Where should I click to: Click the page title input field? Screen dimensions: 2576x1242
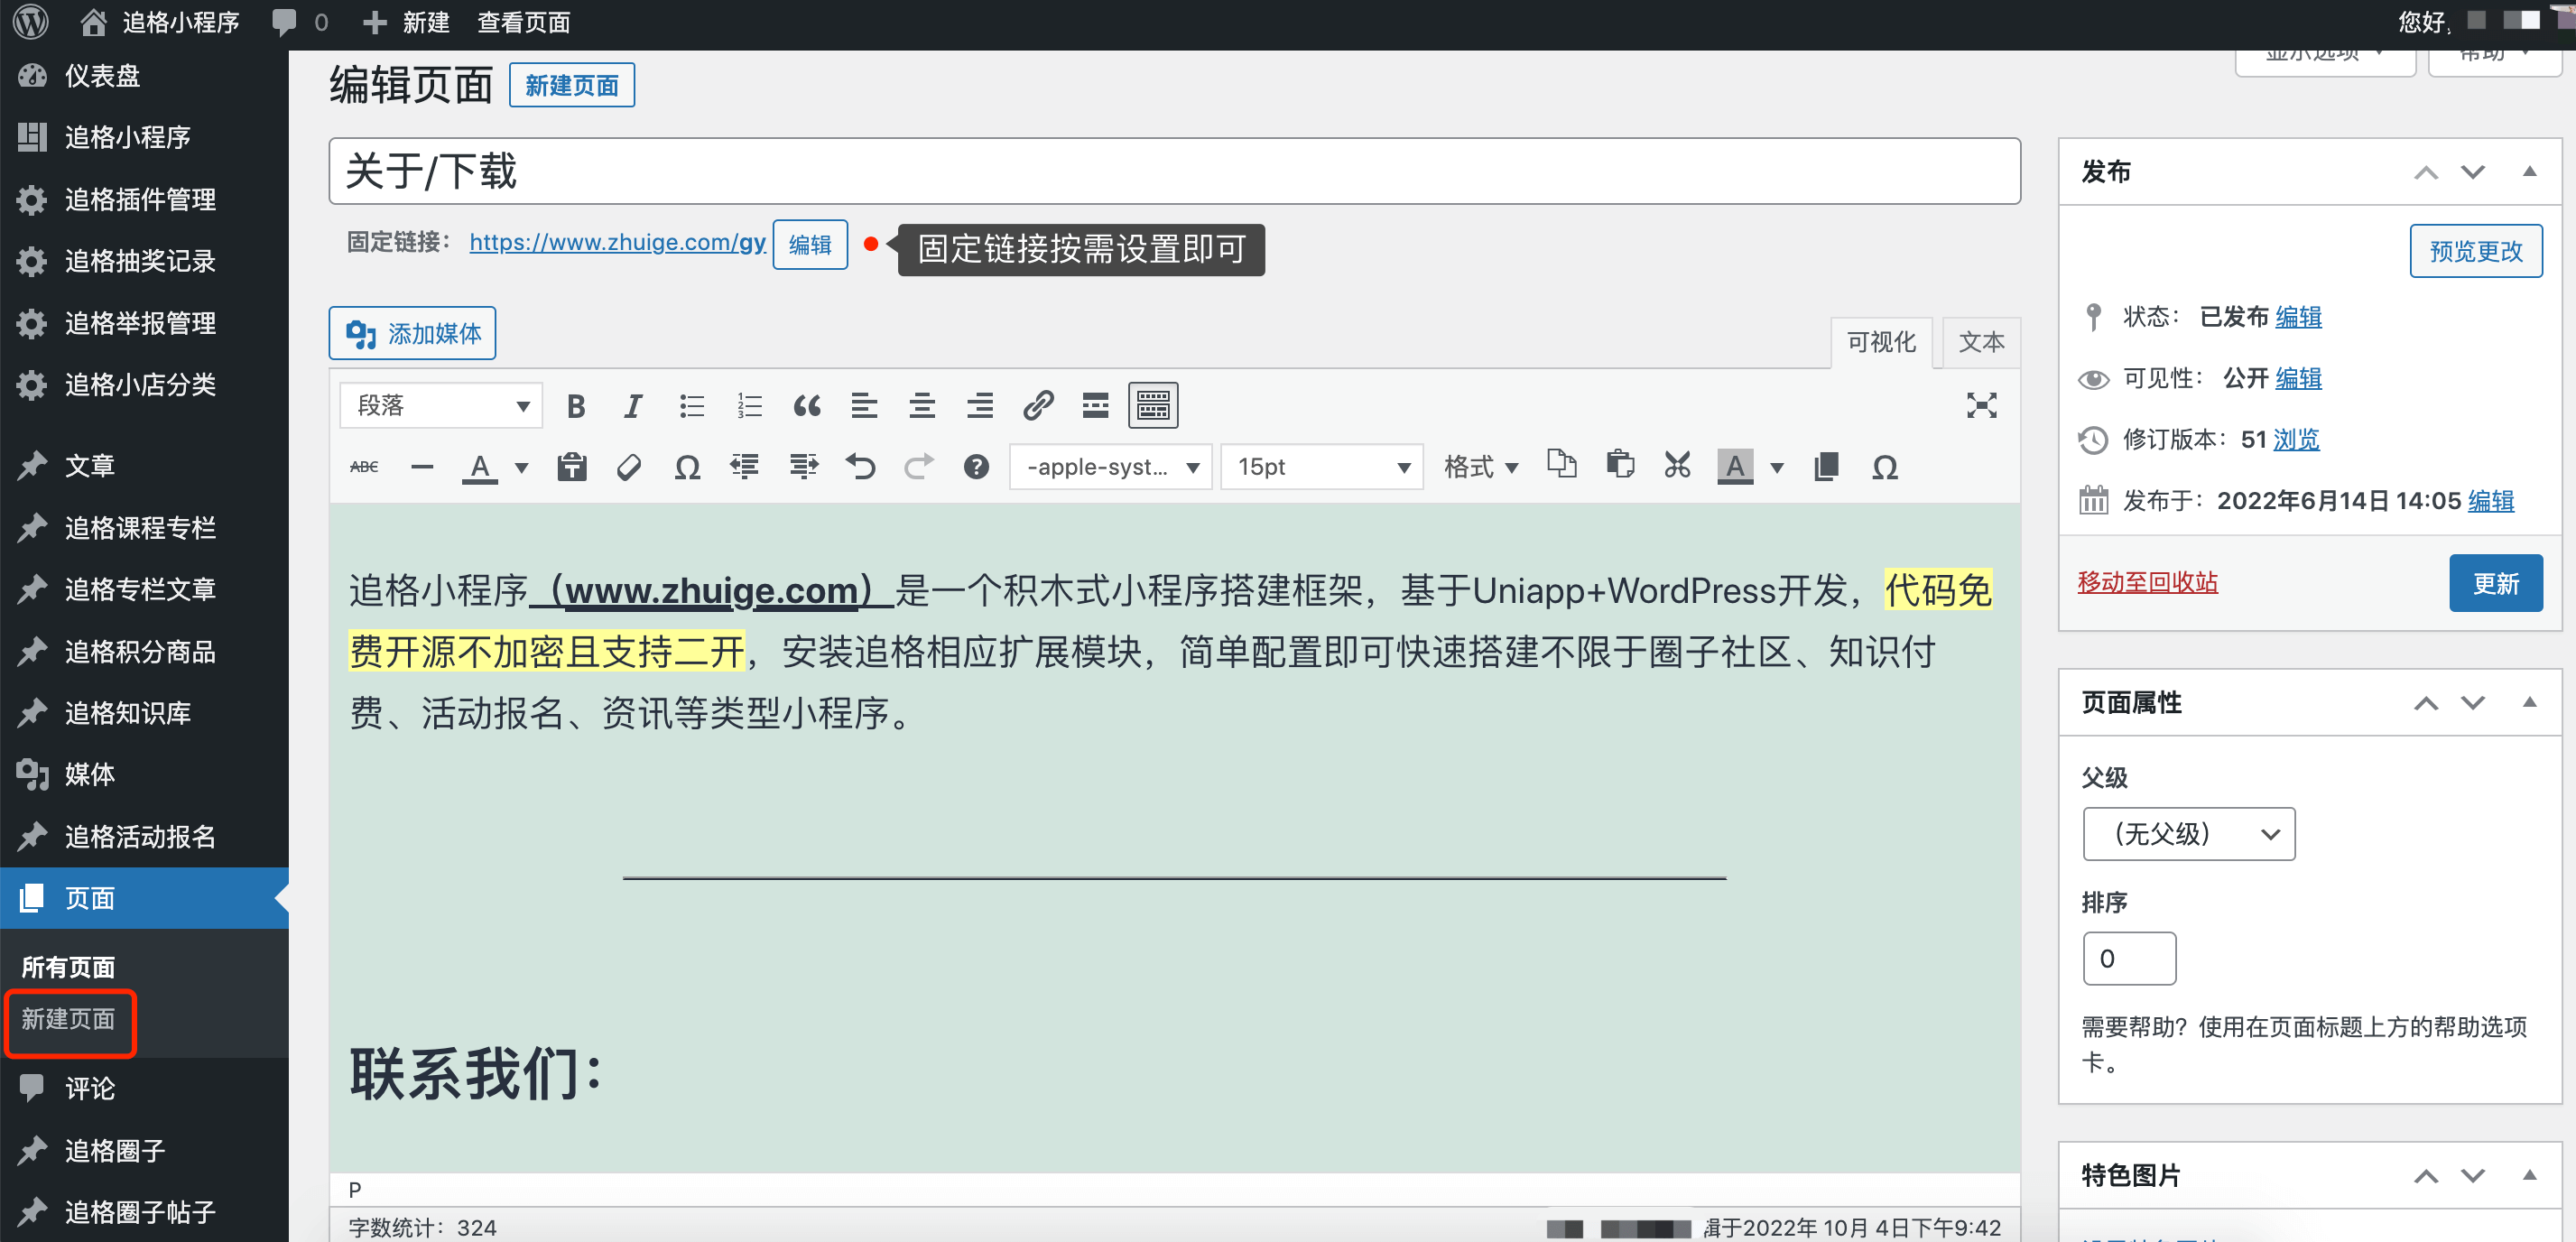pos(1174,171)
